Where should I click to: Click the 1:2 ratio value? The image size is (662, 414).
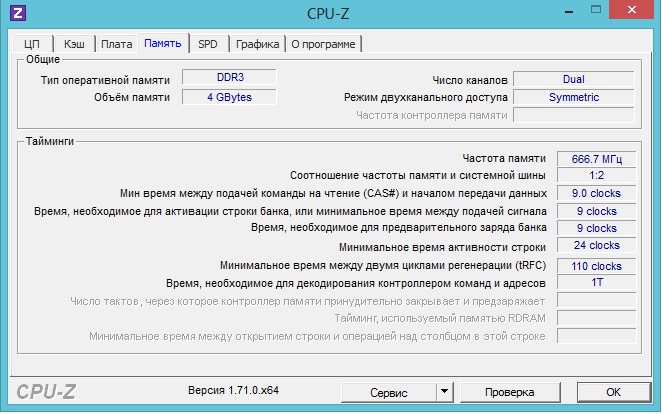(597, 176)
